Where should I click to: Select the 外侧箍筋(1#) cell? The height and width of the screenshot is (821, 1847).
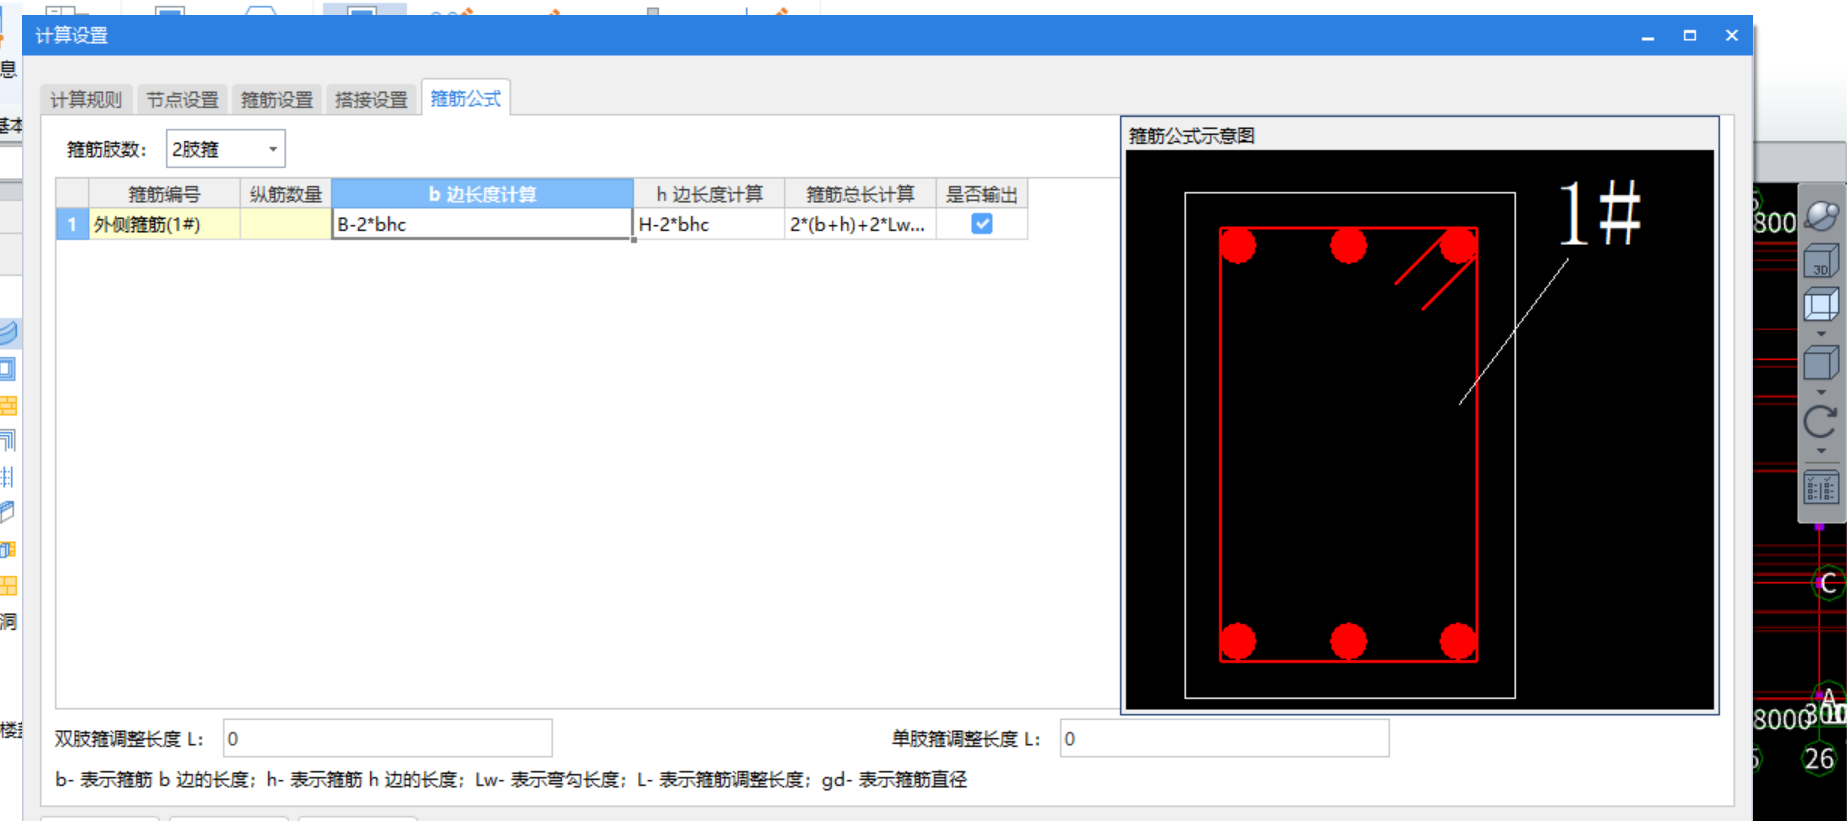coord(164,224)
